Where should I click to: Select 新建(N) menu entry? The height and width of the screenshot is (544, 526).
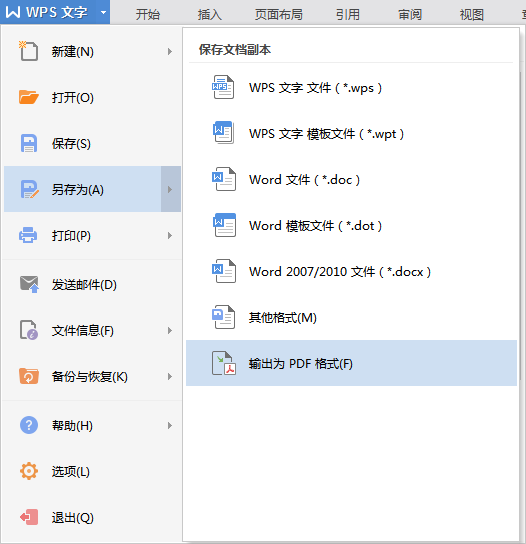[92, 51]
